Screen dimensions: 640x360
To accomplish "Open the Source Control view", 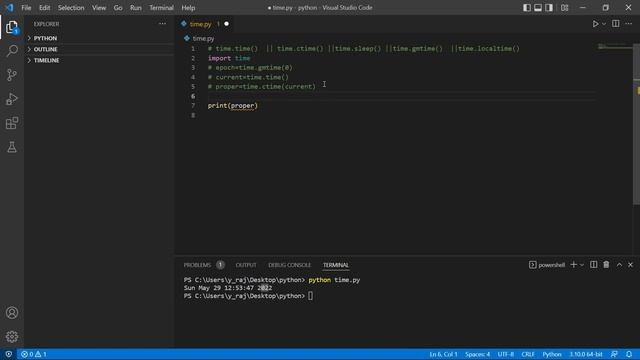I will [12, 75].
